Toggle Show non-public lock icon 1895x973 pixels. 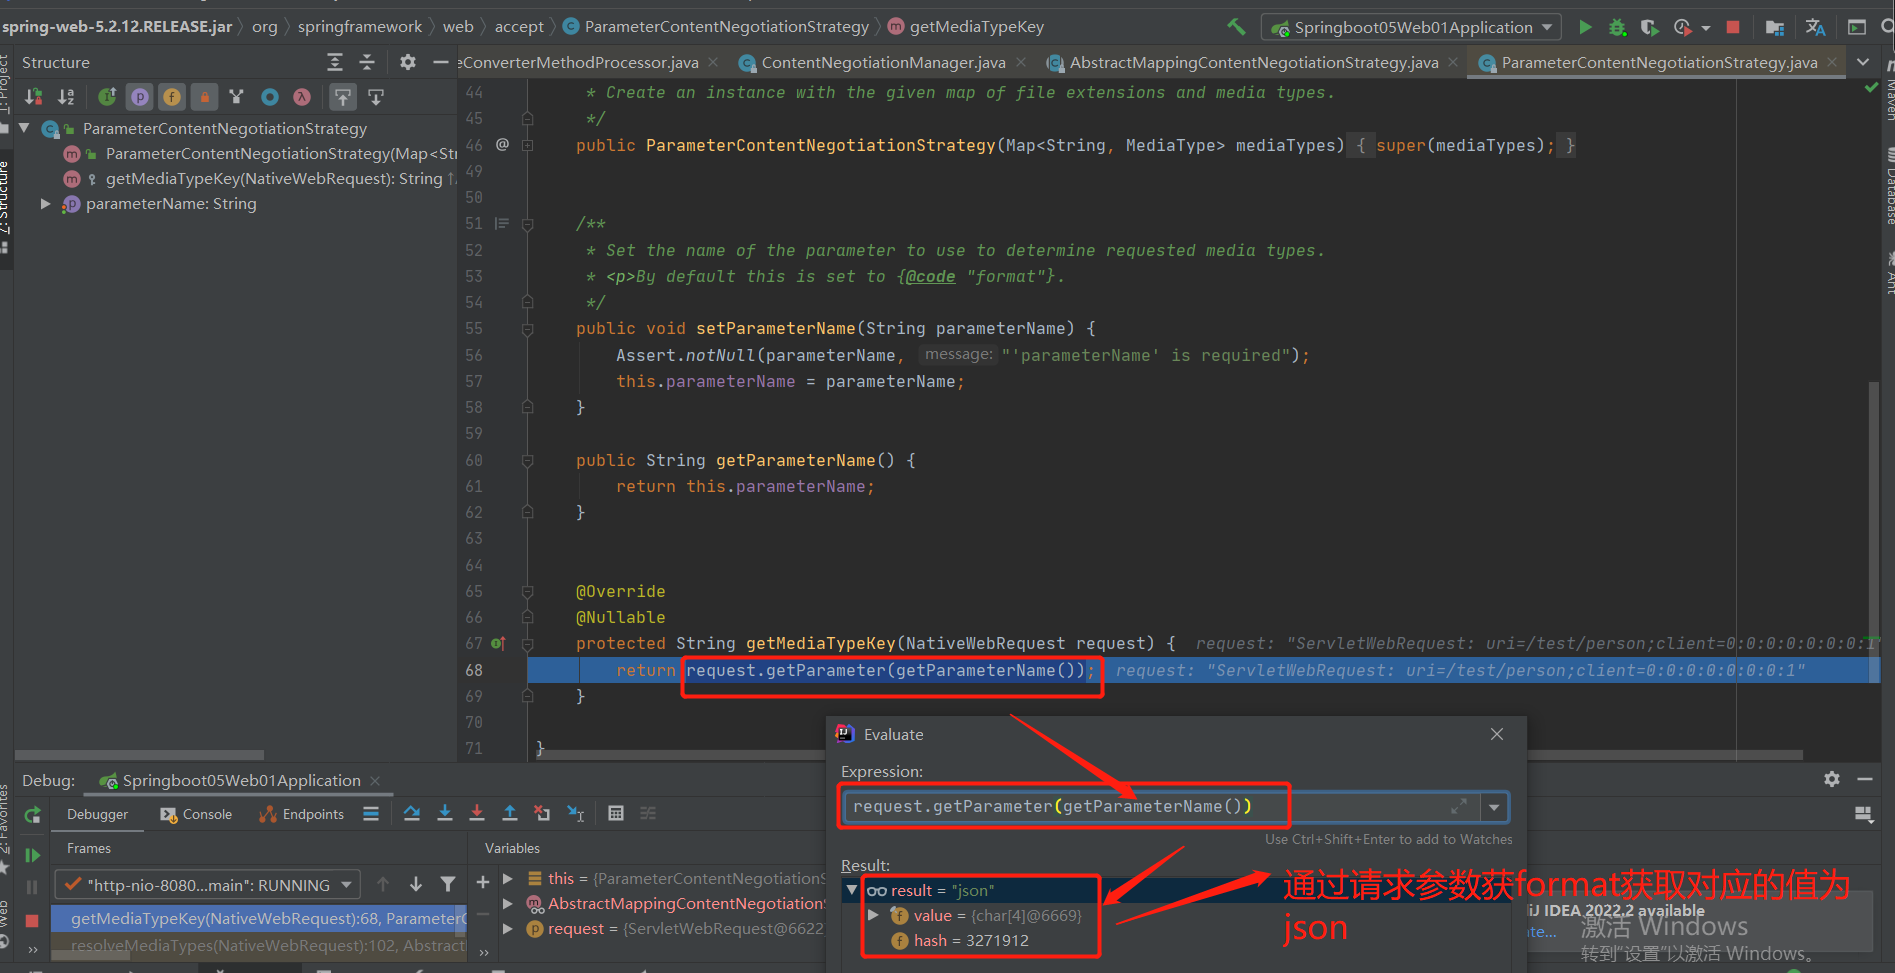(204, 97)
